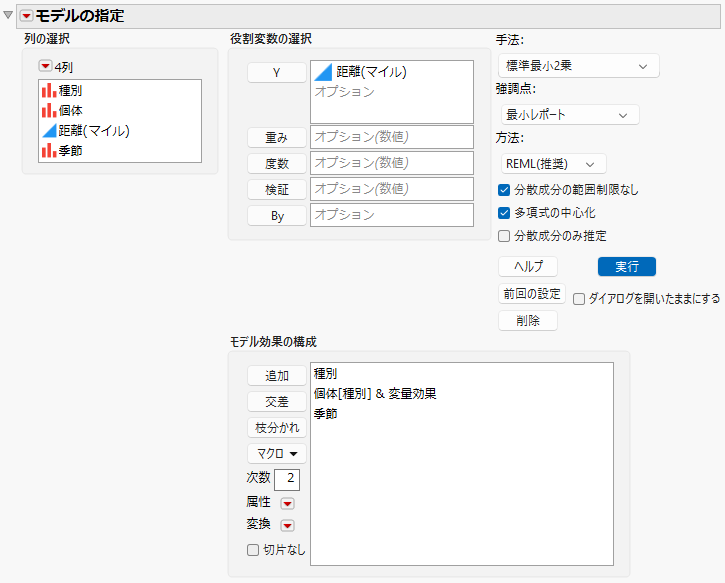Open the 手法 dropdown showing 標準最小2乗
This screenshot has width=725, height=583.
click(x=578, y=66)
